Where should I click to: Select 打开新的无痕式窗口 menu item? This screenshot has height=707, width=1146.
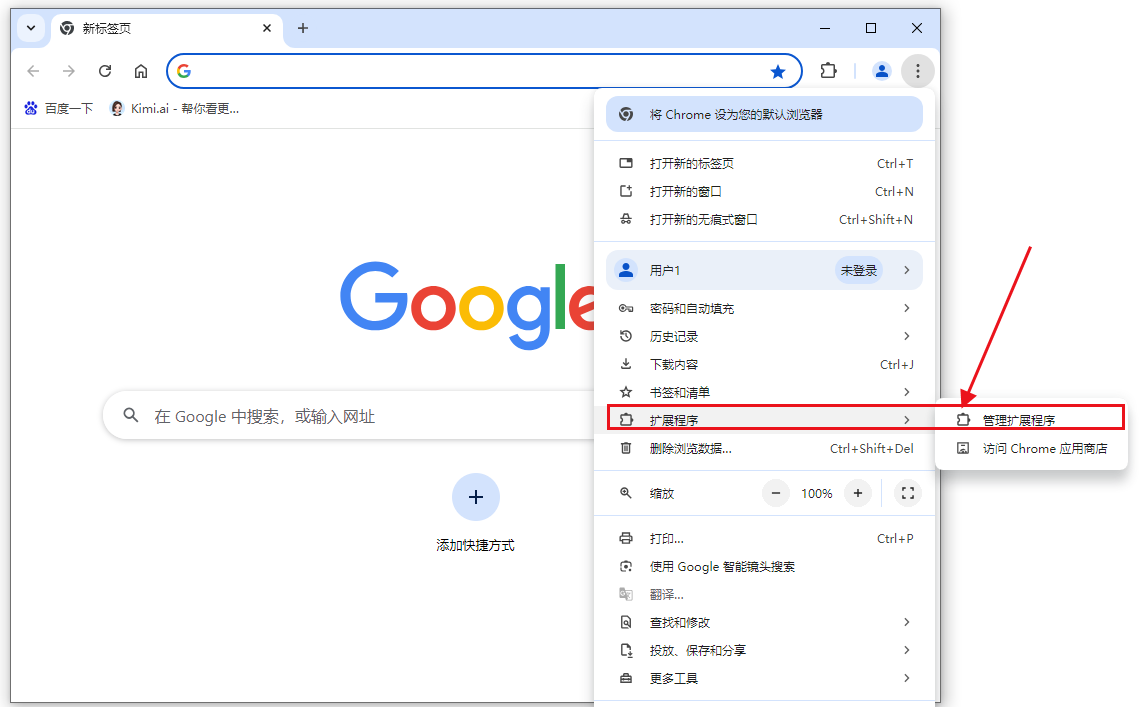pyautogui.click(x=764, y=219)
